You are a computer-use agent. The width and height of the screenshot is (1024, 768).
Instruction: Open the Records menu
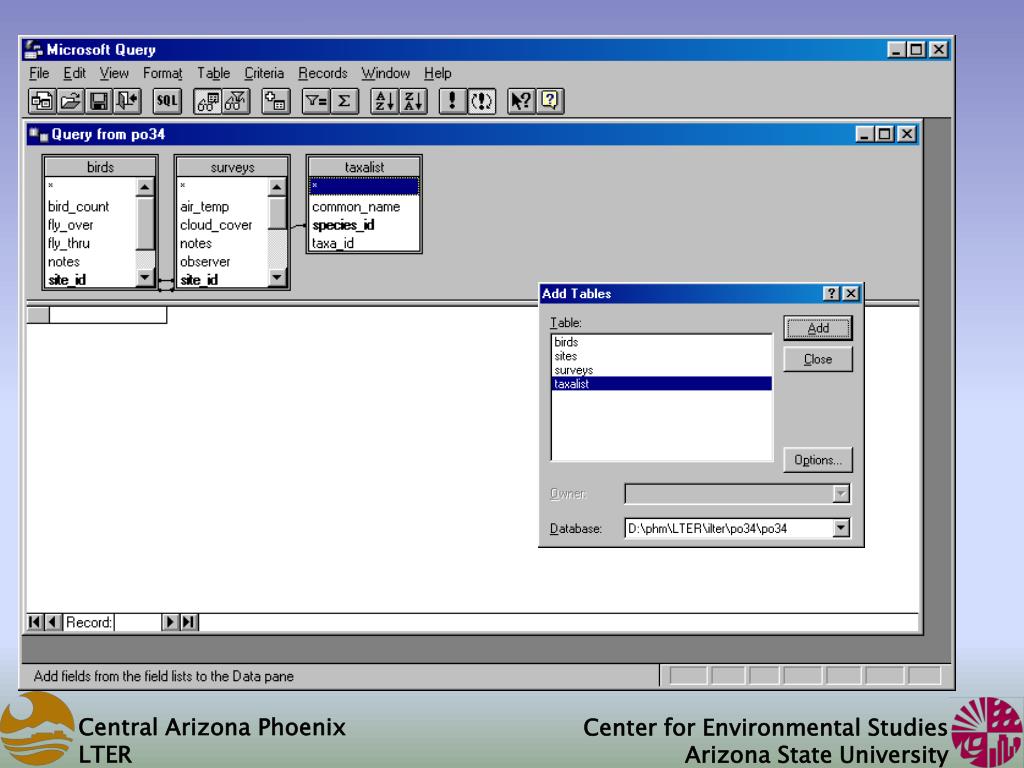pyautogui.click(x=323, y=73)
